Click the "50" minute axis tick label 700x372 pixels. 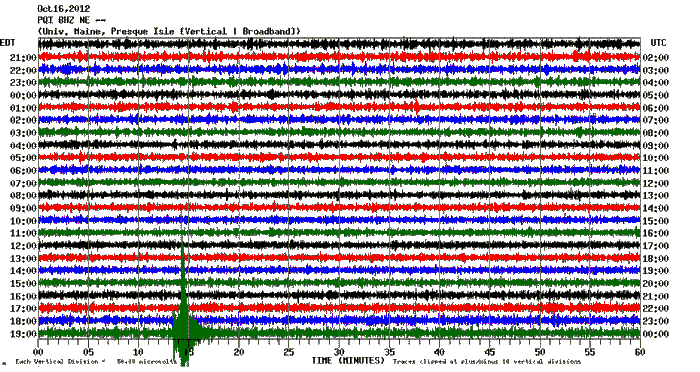[540, 352]
